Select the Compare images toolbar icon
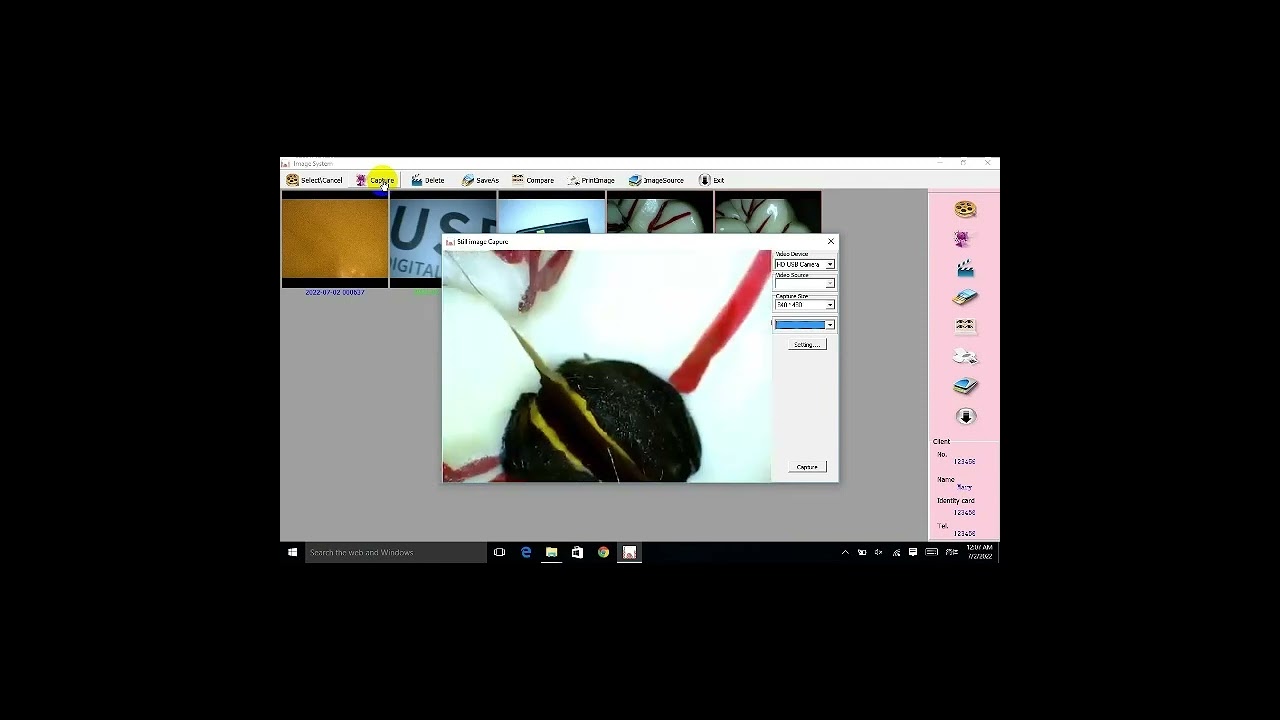Screen dimensions: 1280x720 tap(532, 180)
